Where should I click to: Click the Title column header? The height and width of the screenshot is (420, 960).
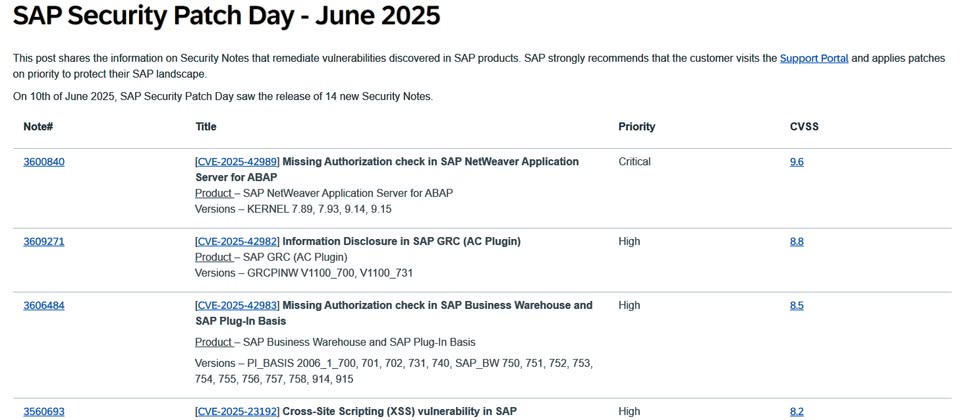(x=206, y=127)
